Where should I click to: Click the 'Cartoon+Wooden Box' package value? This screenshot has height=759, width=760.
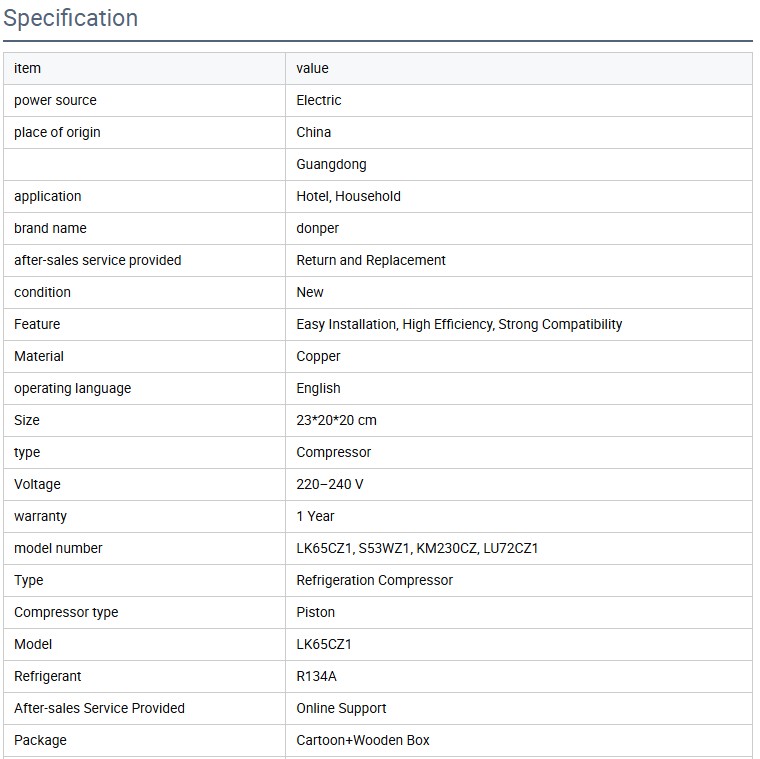[x=363, y=740]
